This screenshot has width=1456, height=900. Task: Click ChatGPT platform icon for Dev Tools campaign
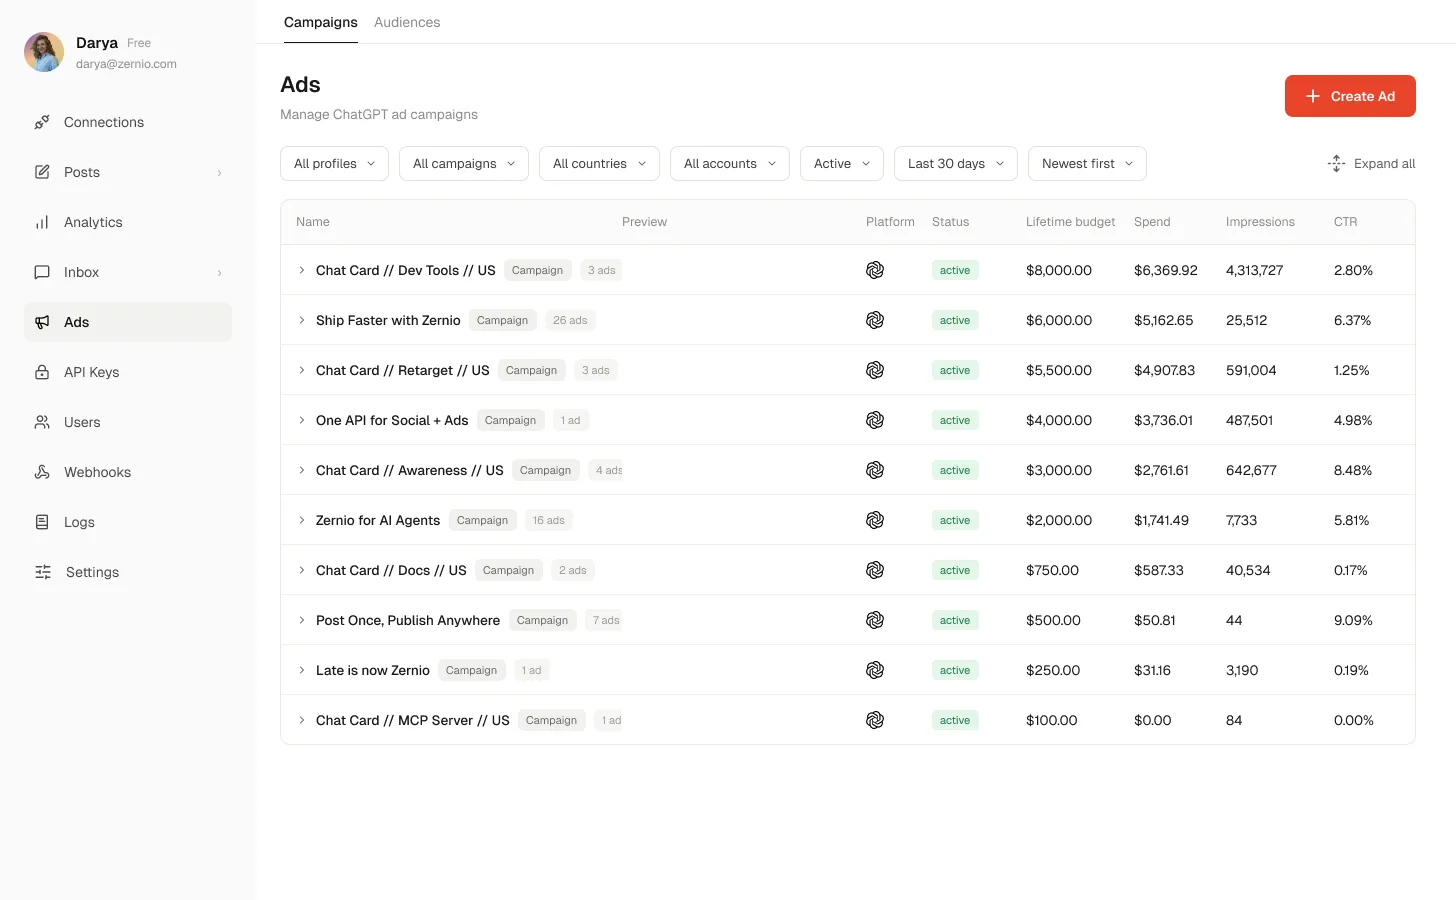click(x=875, y=270)
